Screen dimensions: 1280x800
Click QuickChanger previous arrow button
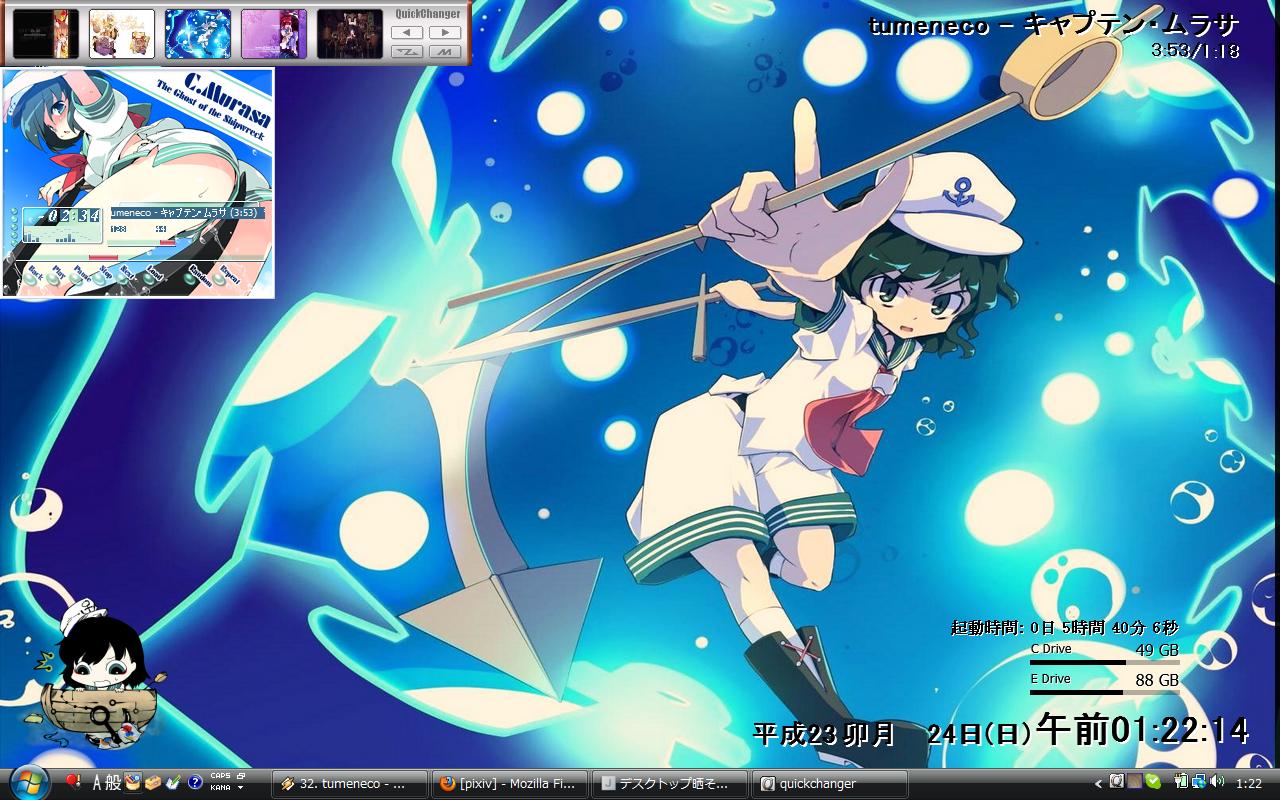pyautogui.click(x=407, y=32)
